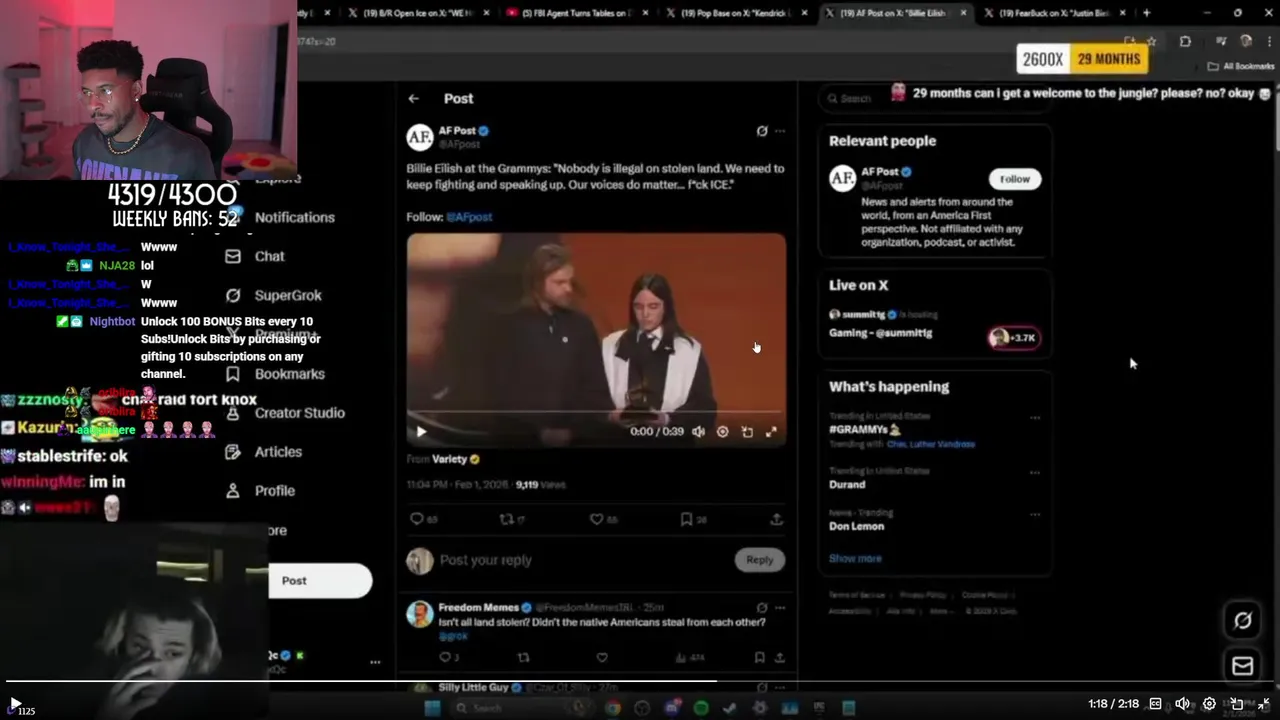The height and width of the screenshot is (720, 1280).
Task: Open options for #GRAMMYs trend
Action: (1035, 418)
